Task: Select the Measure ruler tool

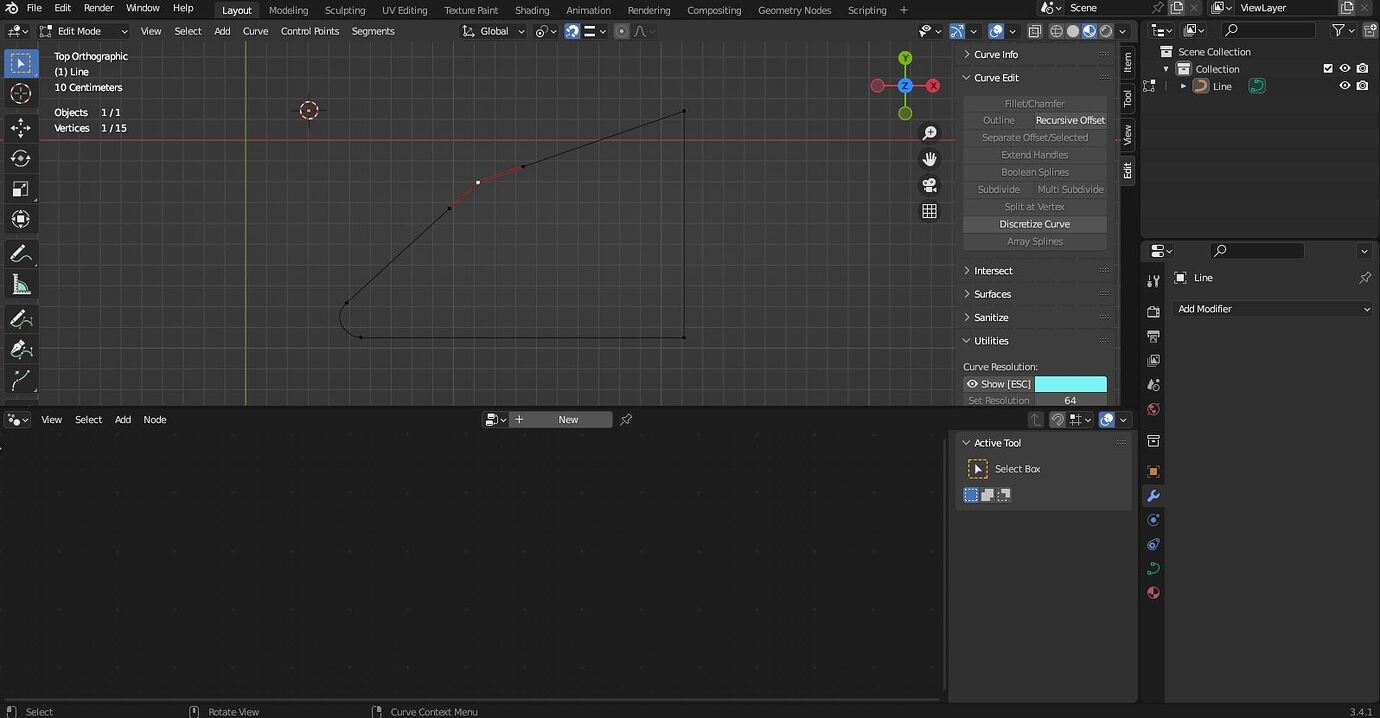Action: [x=20, y=285]
